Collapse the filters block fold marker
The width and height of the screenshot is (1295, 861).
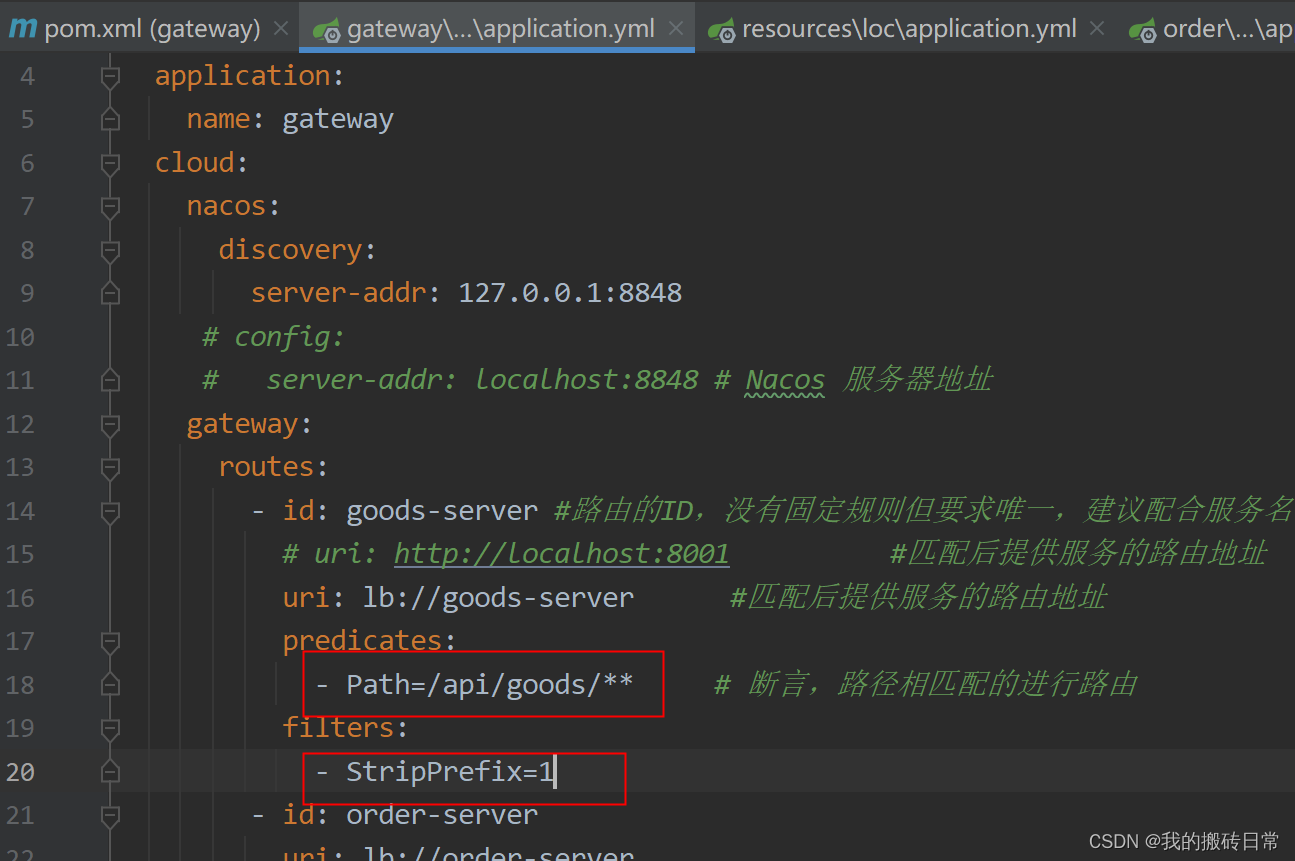pos(110,727)
